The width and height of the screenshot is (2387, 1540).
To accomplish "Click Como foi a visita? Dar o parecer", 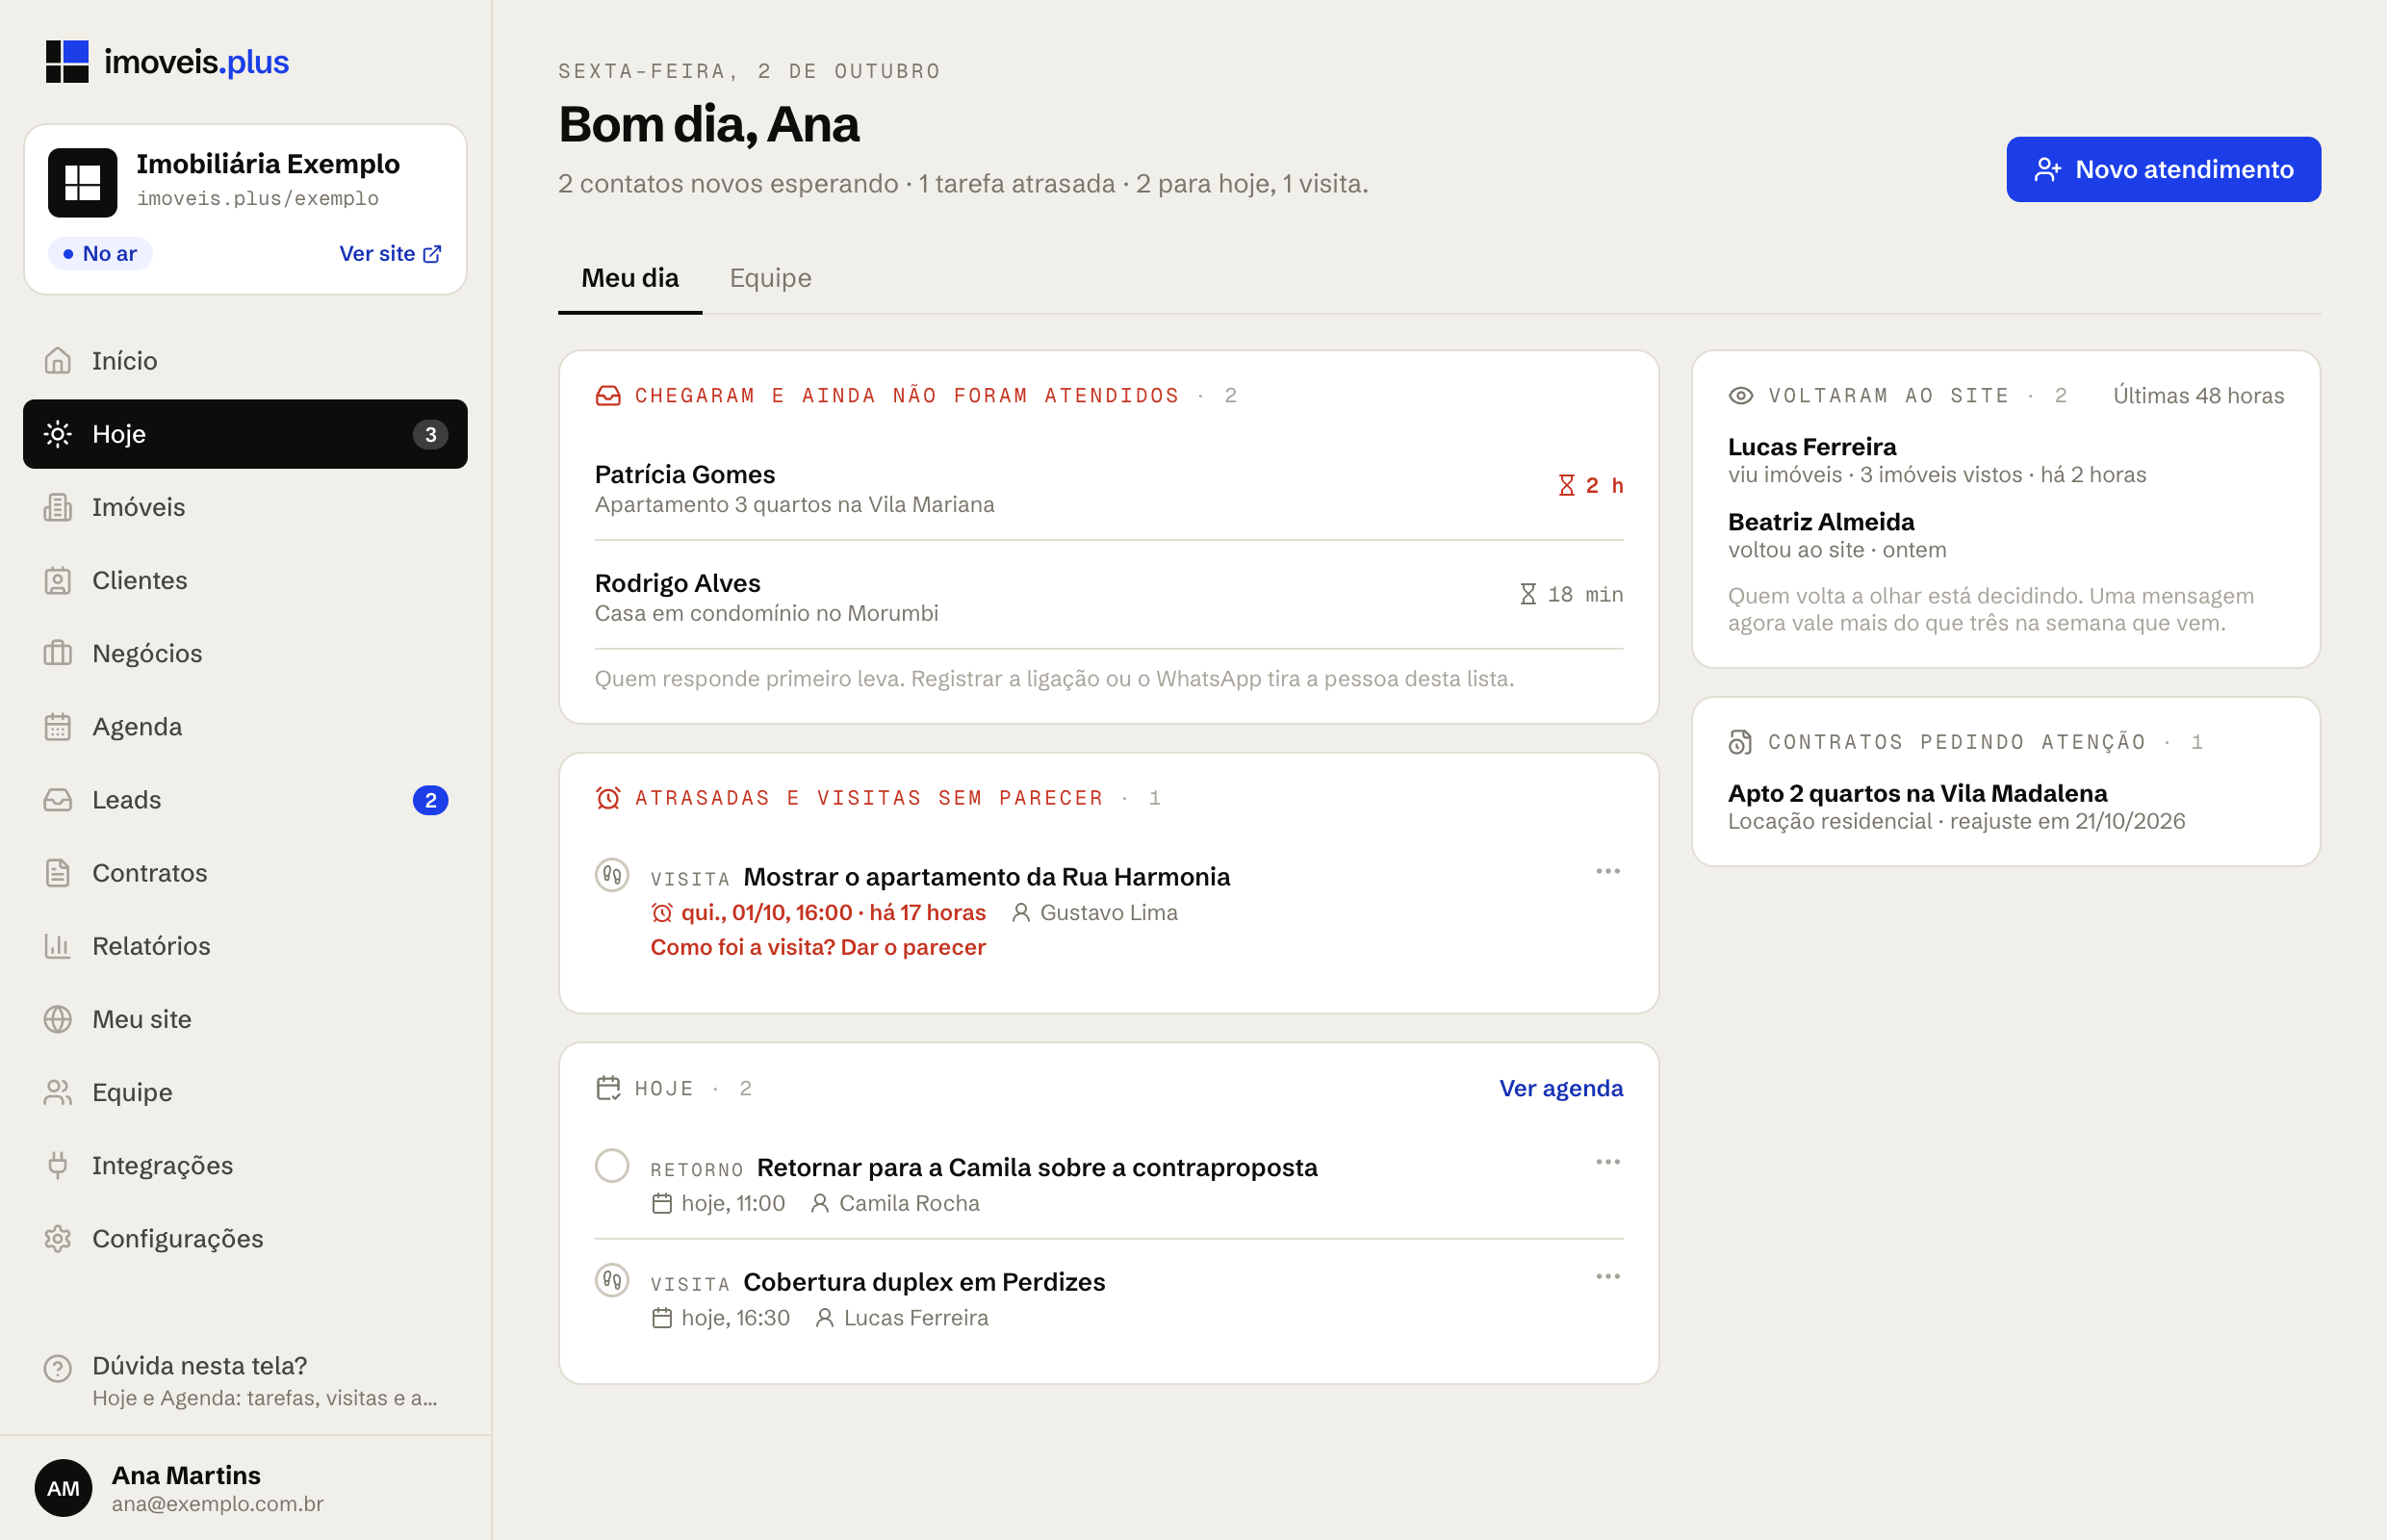I will pyautogui.click(x=818, y=947).
